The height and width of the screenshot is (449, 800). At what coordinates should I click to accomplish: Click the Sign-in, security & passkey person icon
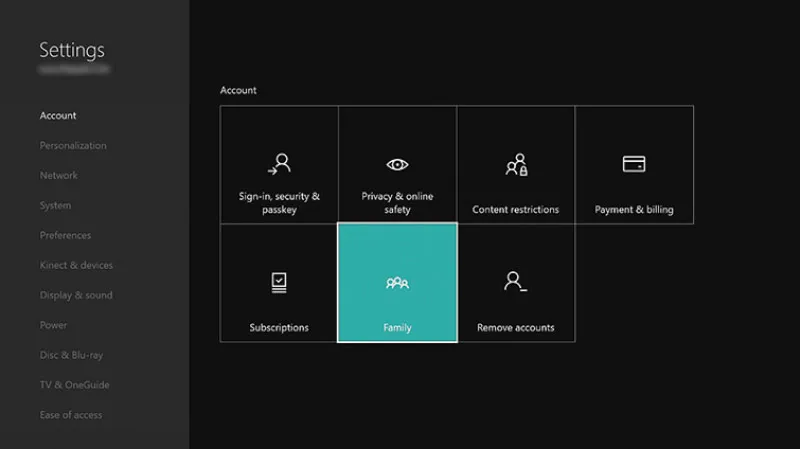click(280, 164)
